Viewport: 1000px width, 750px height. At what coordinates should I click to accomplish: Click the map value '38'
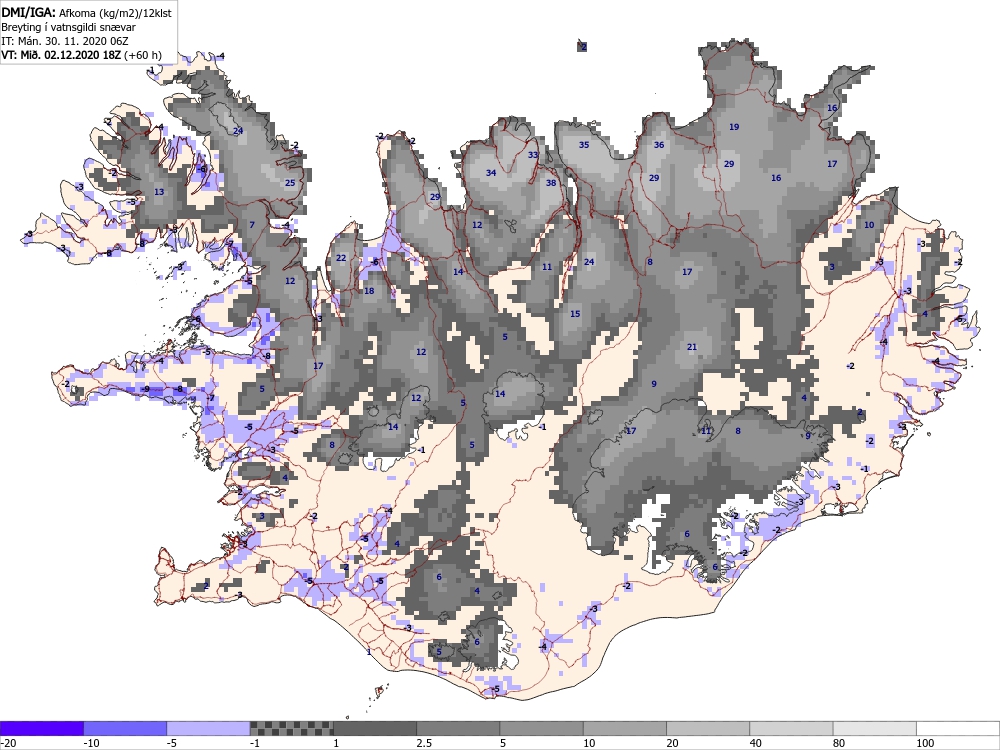(x=551, y=183)
